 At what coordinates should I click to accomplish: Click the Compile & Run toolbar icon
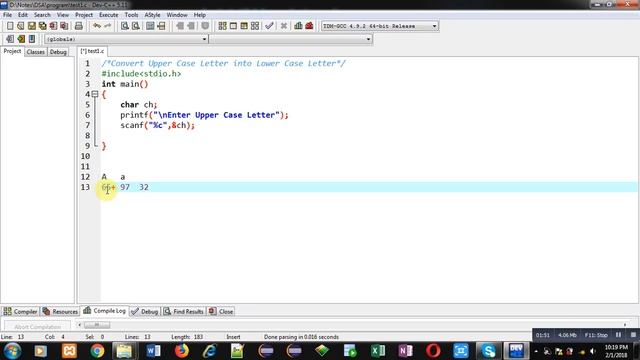tap(244, 26)
